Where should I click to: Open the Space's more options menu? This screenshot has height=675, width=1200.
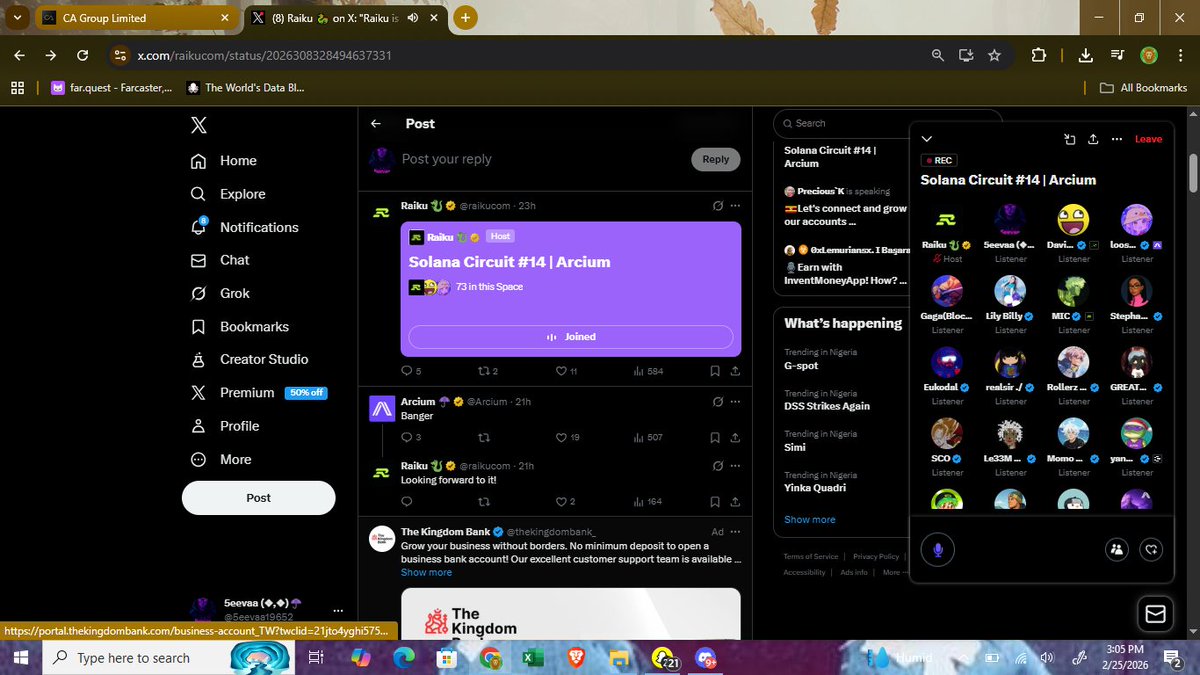[1116, 139]
